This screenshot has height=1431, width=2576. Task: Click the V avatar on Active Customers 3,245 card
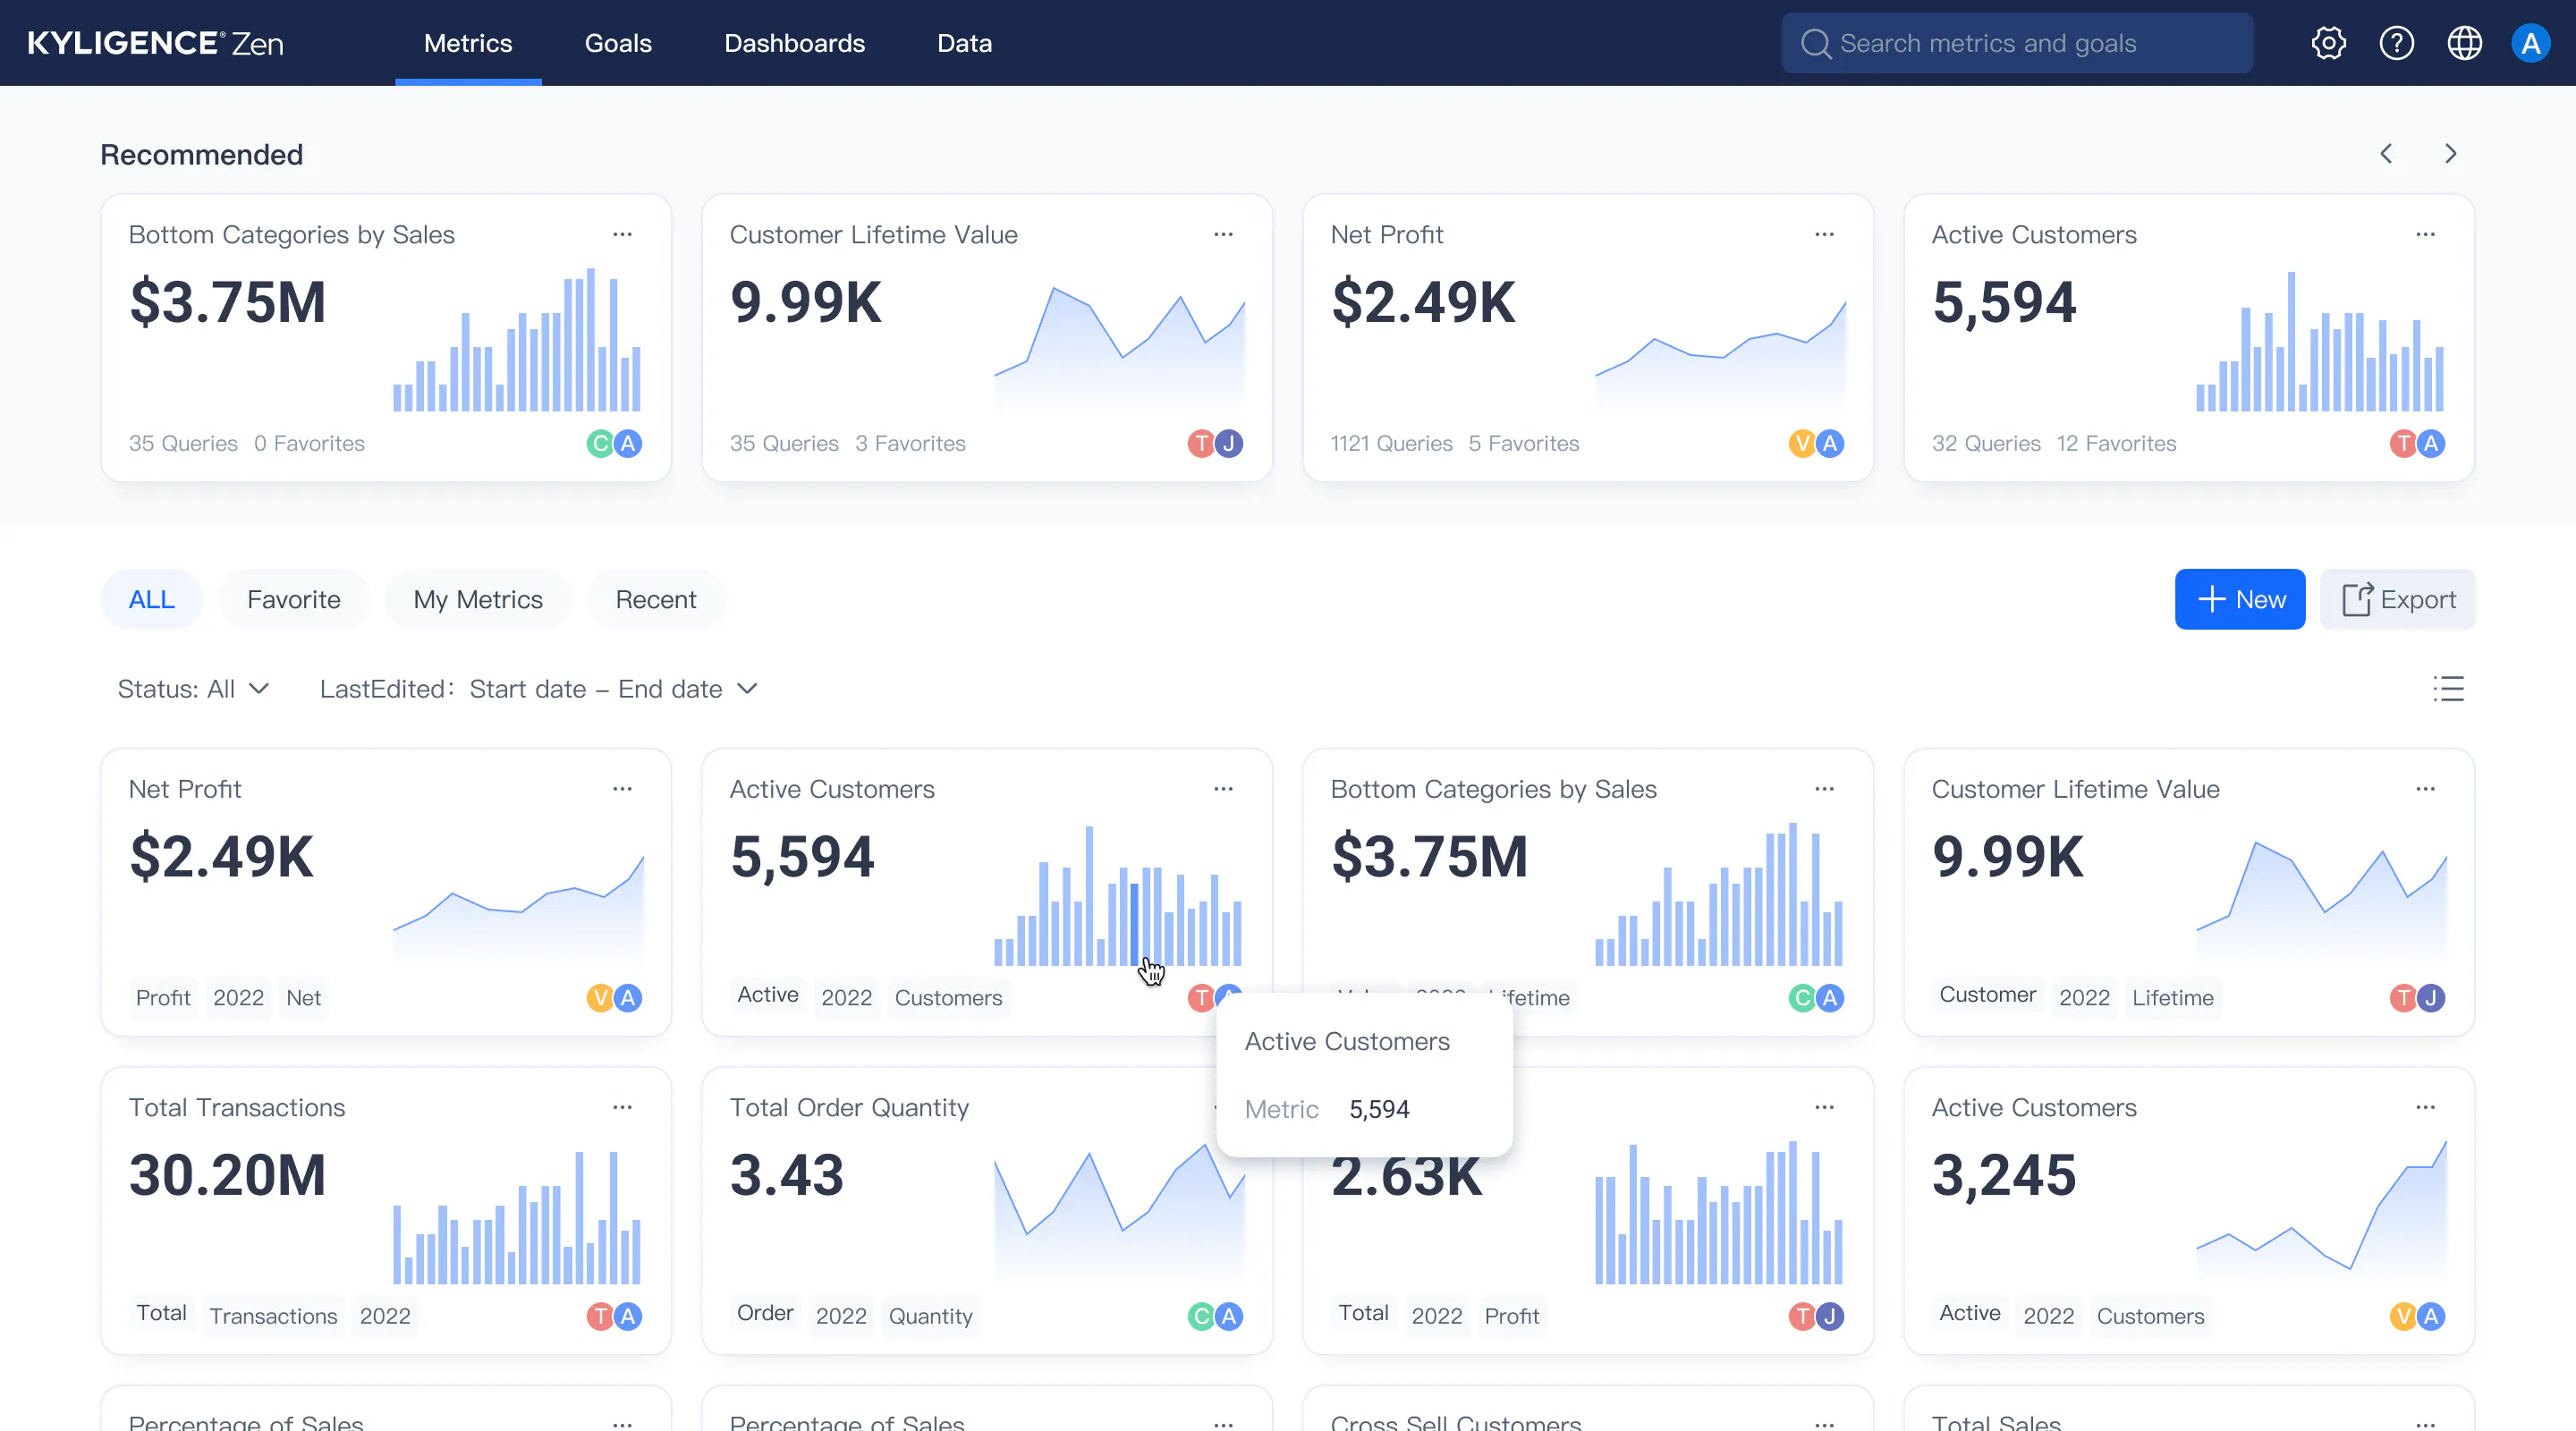(2403, 1316)
